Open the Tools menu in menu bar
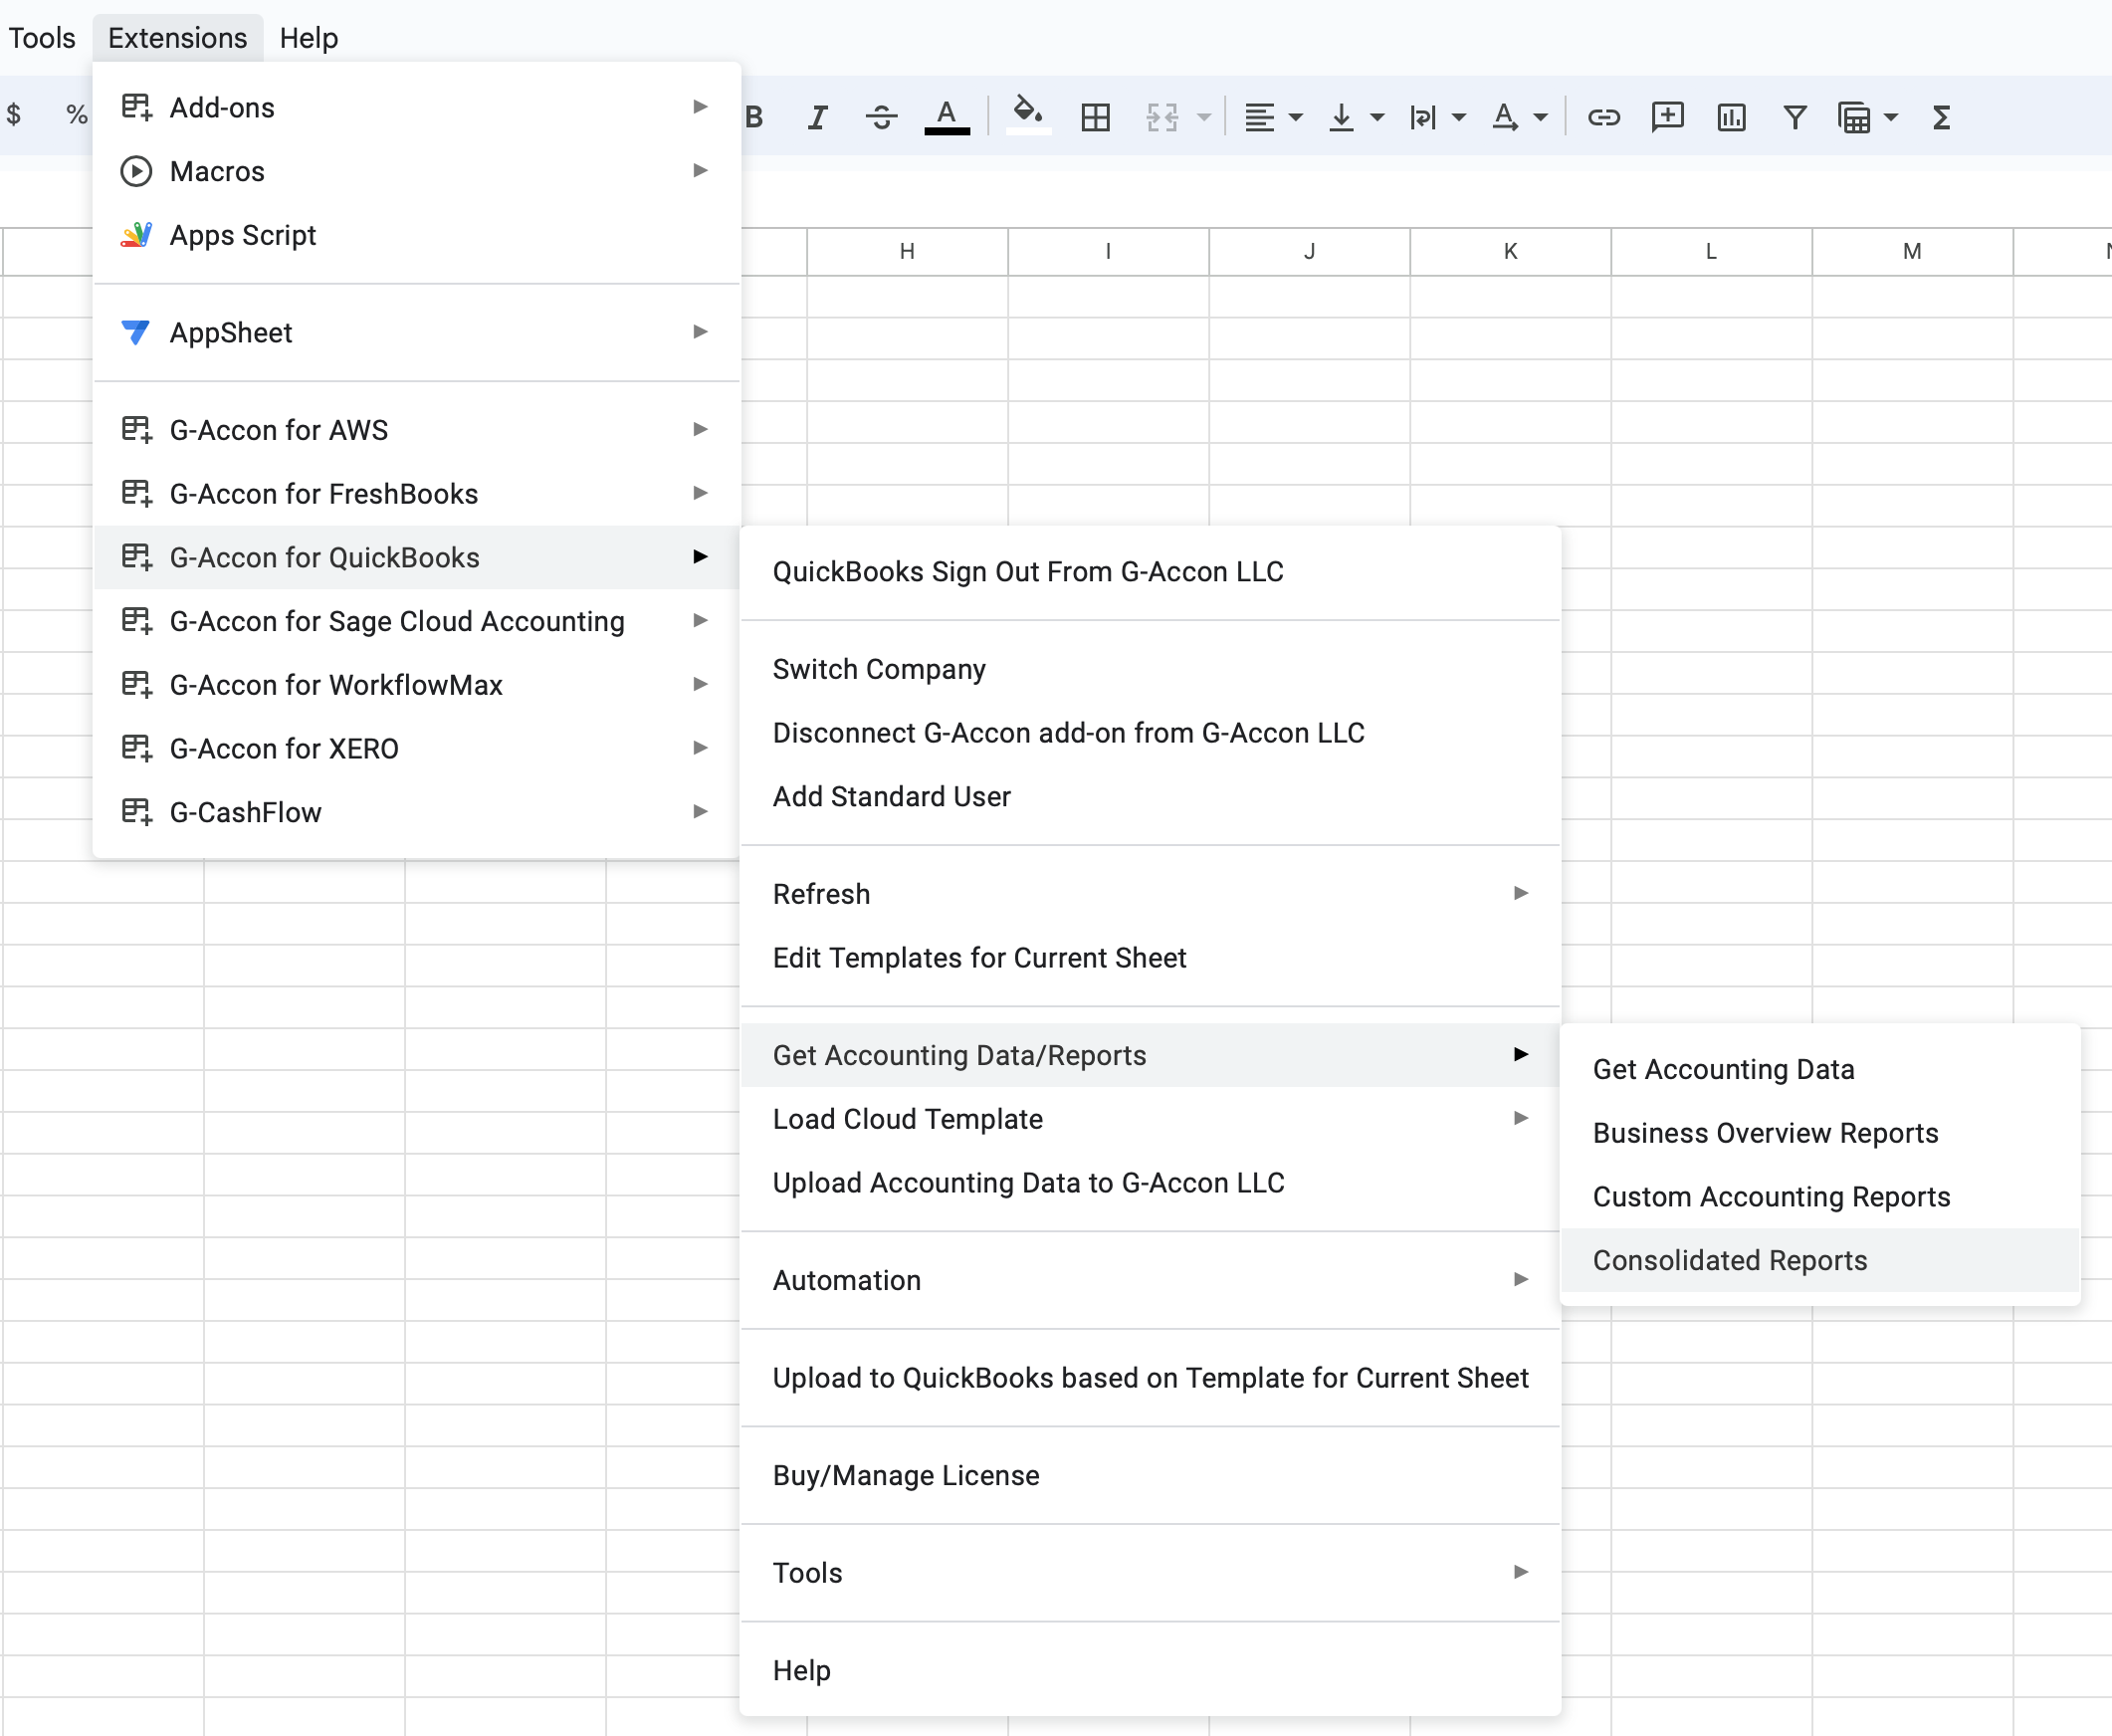2112x1736 pixels. tap(42, 38)
